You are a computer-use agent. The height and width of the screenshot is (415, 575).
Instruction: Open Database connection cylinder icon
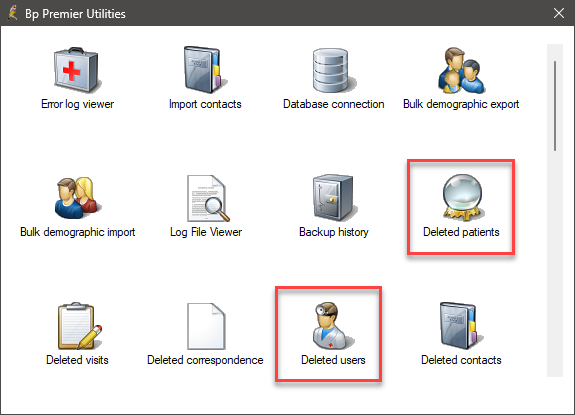coord(333,70)
